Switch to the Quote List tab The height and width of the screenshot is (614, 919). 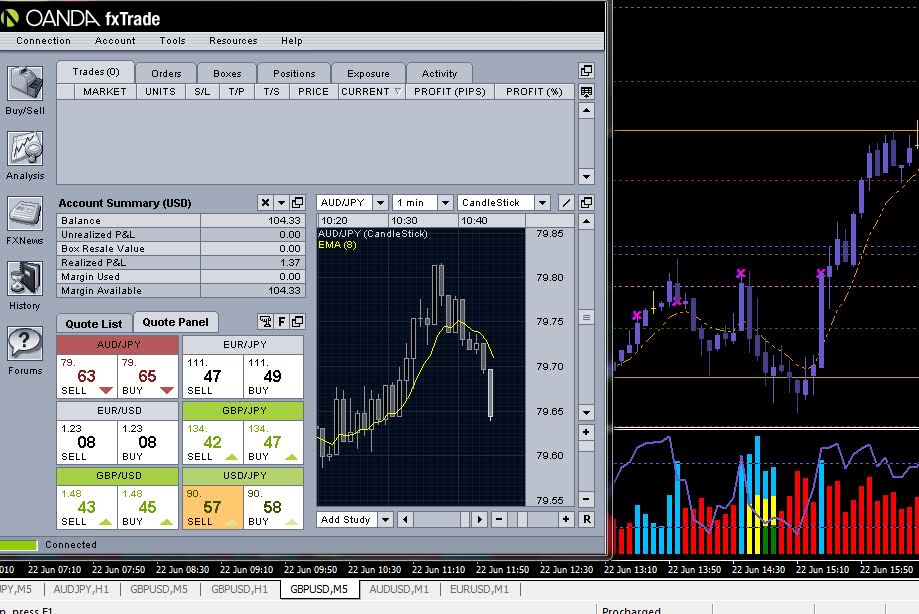click(x=94, y=323)
